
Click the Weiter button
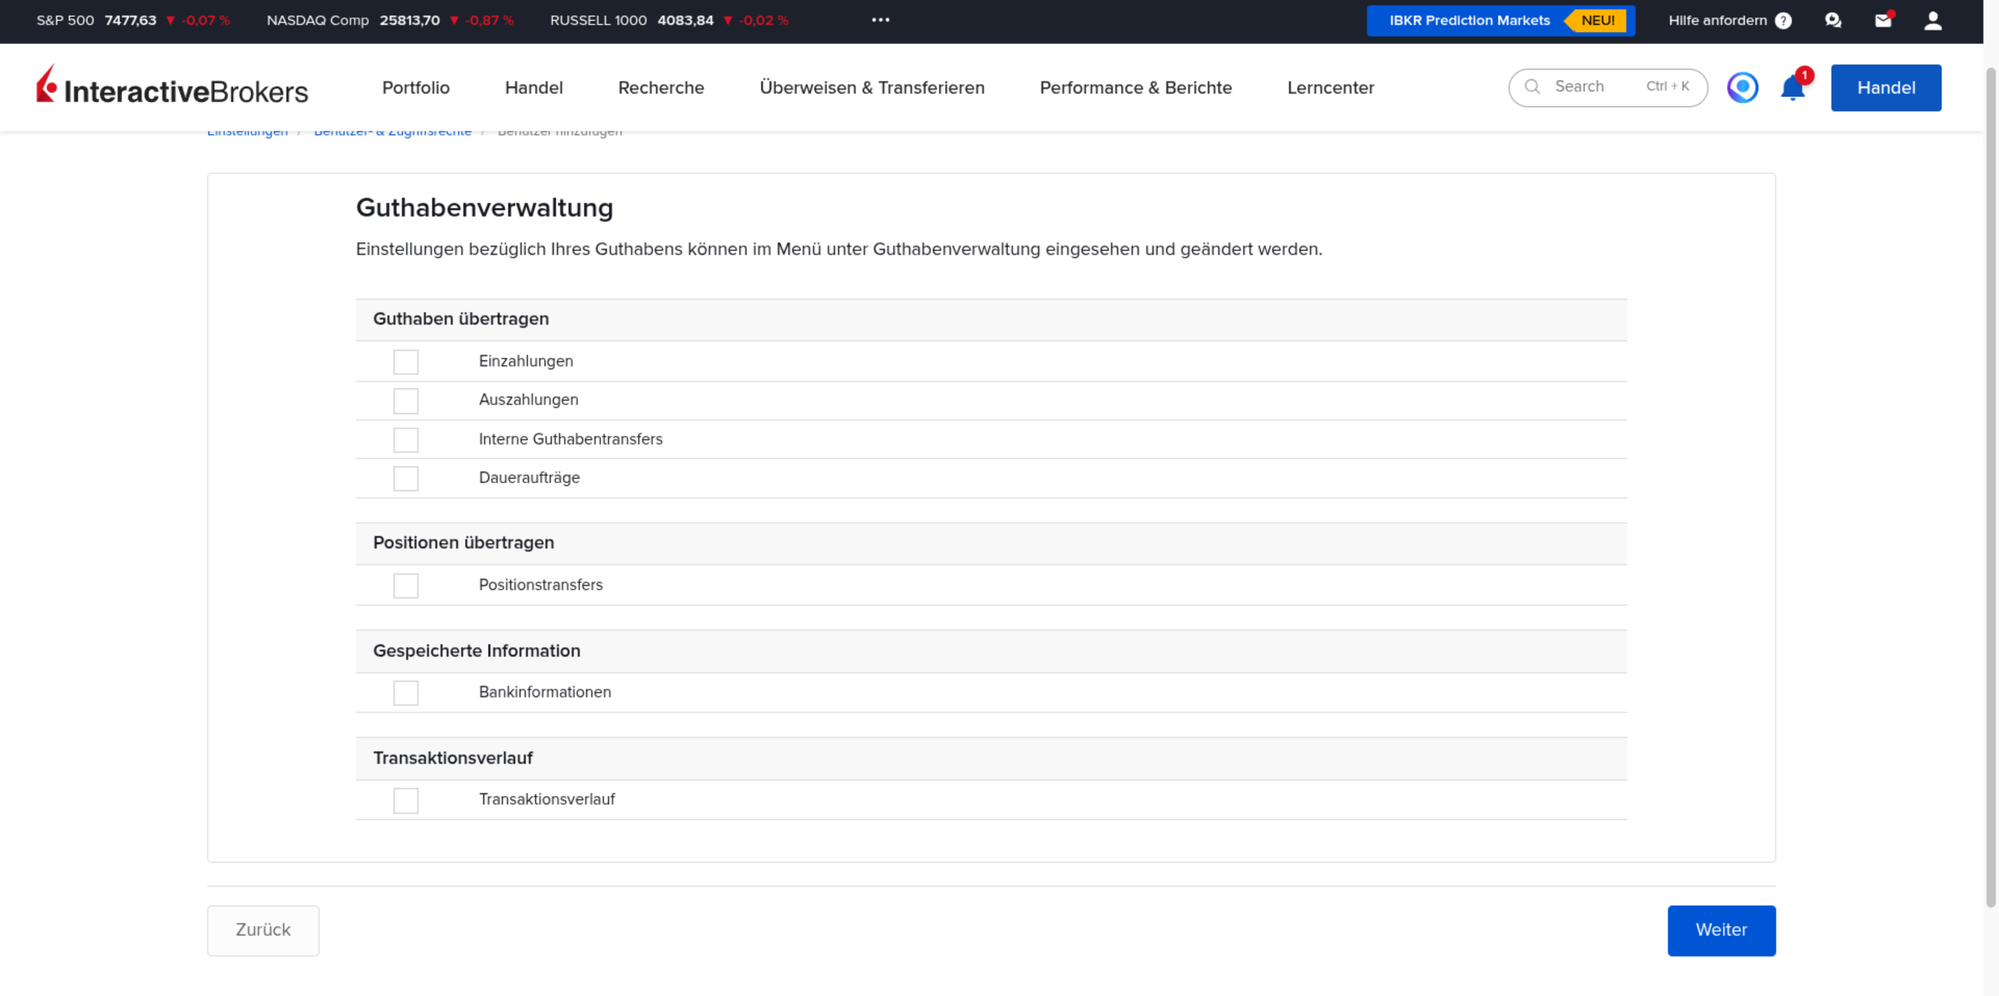point(1721,931)
